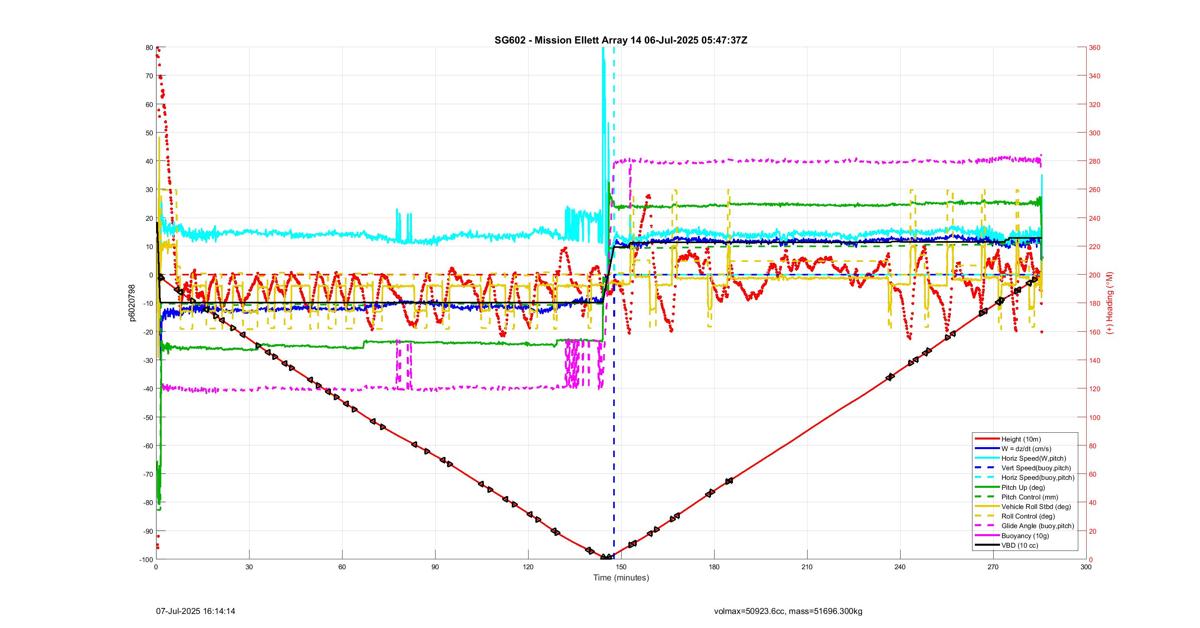Click the '(+) Heading (°M)' right axis label
The width and height of the screenshot is (1200, 628).
(x=1110, y=303)
